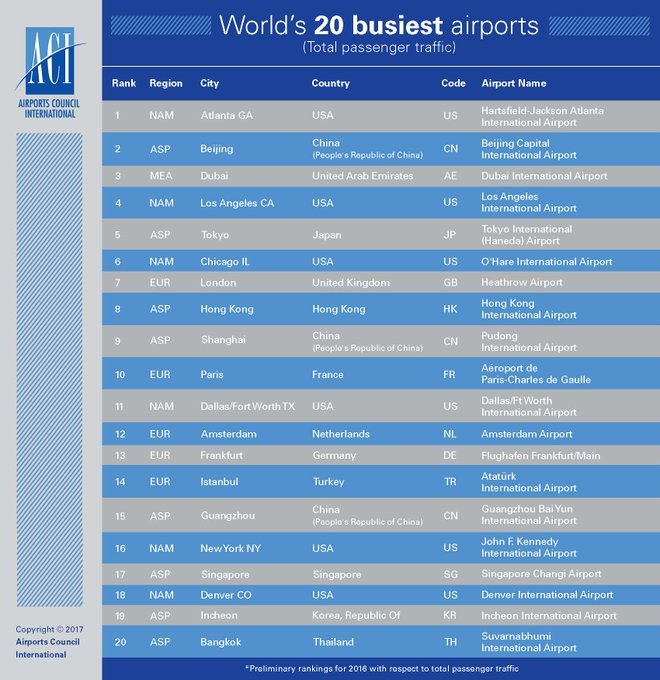Click the 'Beijing' city cell
The width and height of the screenshot is (660, 680).
[216, 149]
